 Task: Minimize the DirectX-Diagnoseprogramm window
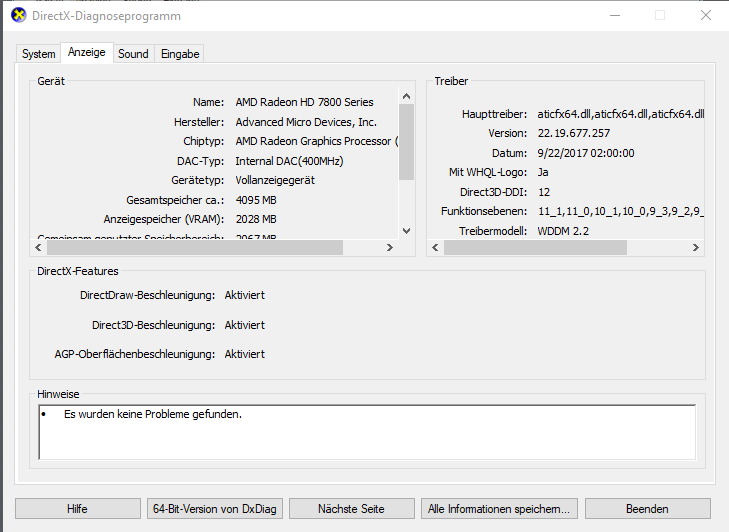click(615, 15)
